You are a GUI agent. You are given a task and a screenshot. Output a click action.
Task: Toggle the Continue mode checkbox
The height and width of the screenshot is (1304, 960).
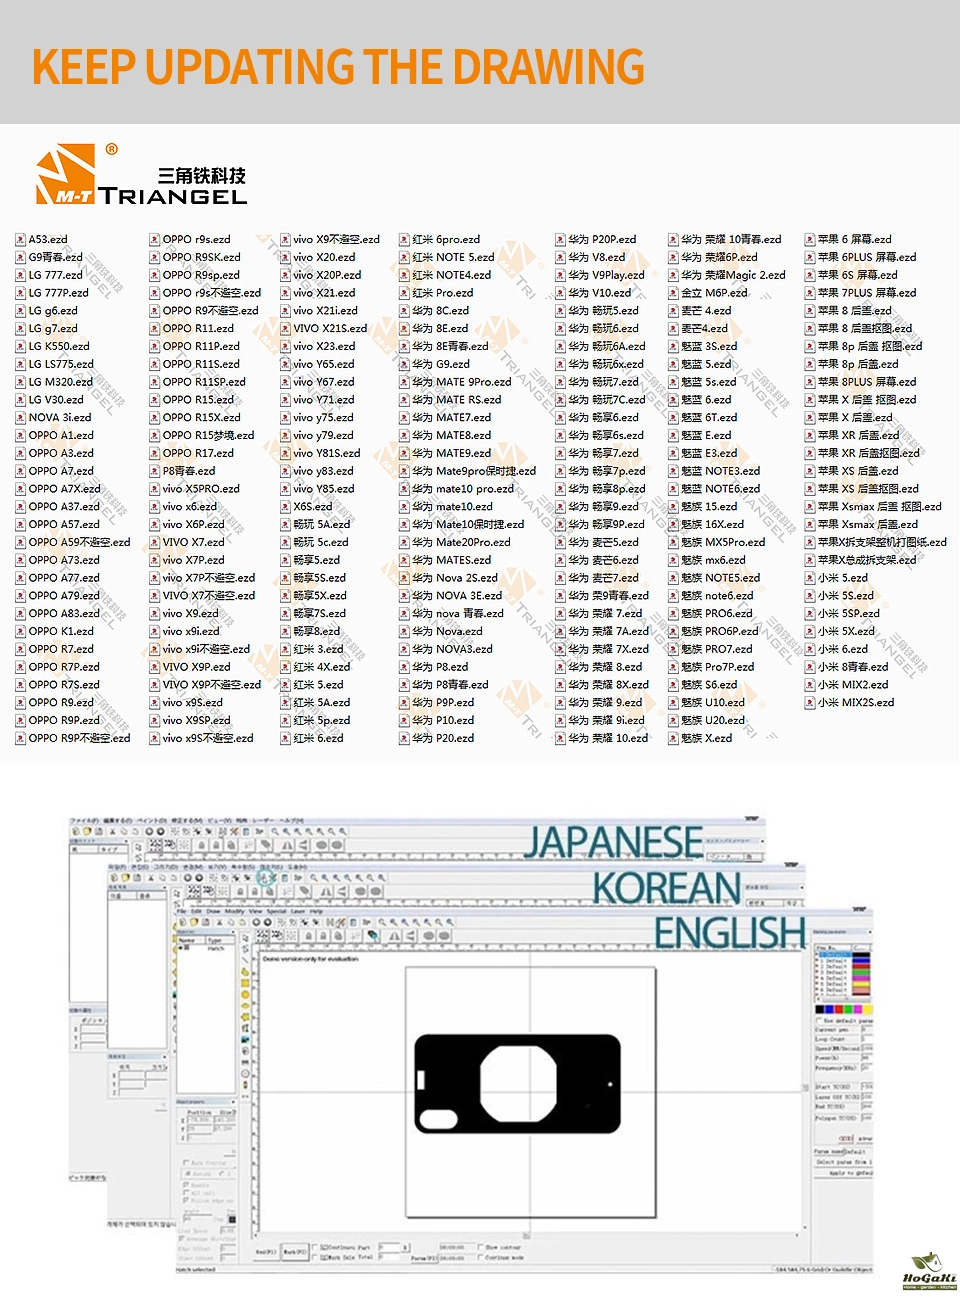tap(480, 1257)
